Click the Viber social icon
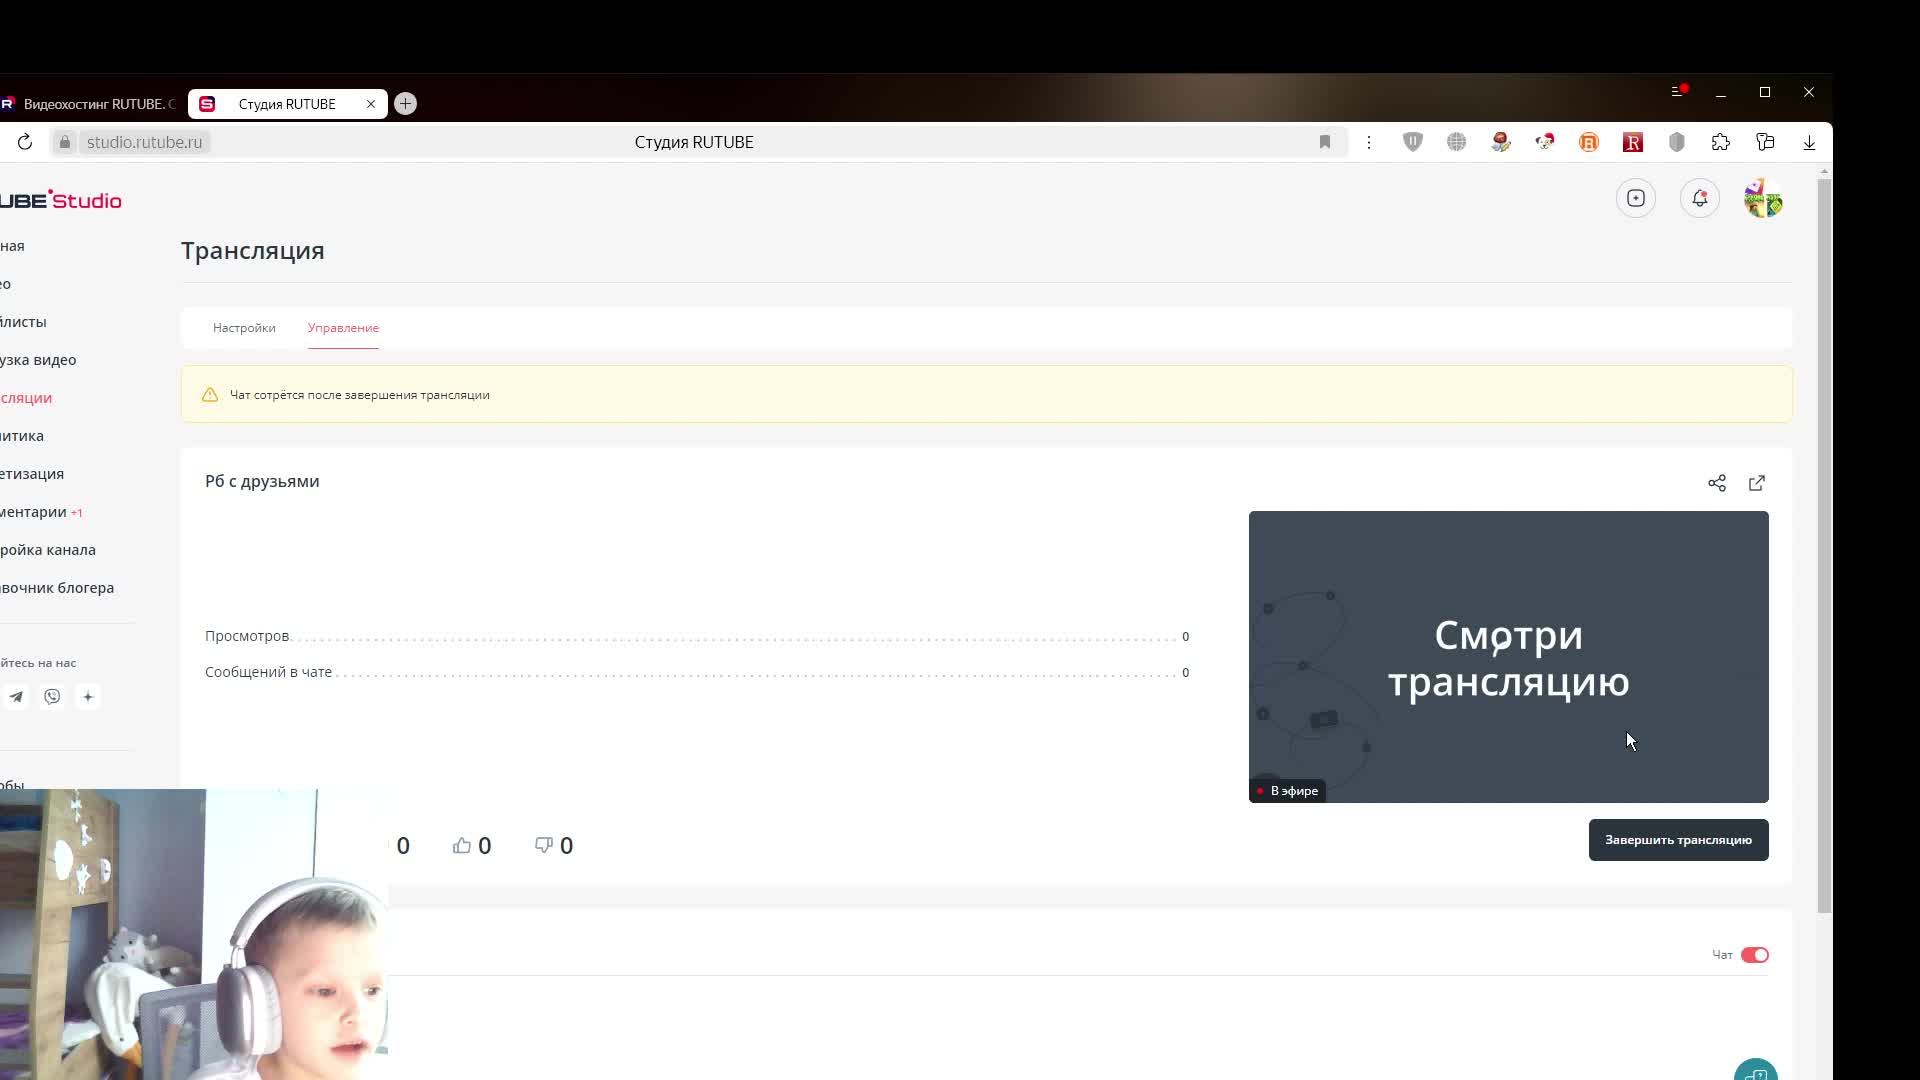 (52, 697)
